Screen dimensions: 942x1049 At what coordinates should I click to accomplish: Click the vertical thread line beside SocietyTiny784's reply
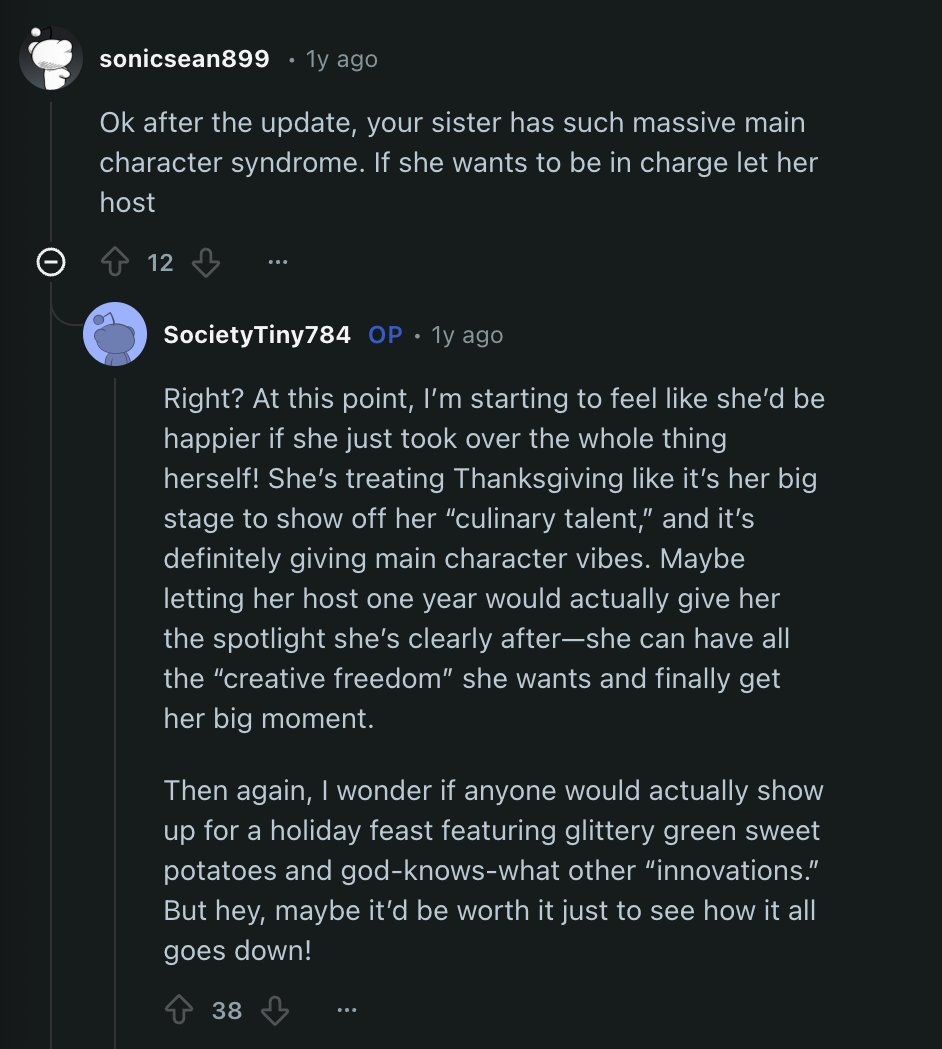pyautogui.click(x=114, y=700)
